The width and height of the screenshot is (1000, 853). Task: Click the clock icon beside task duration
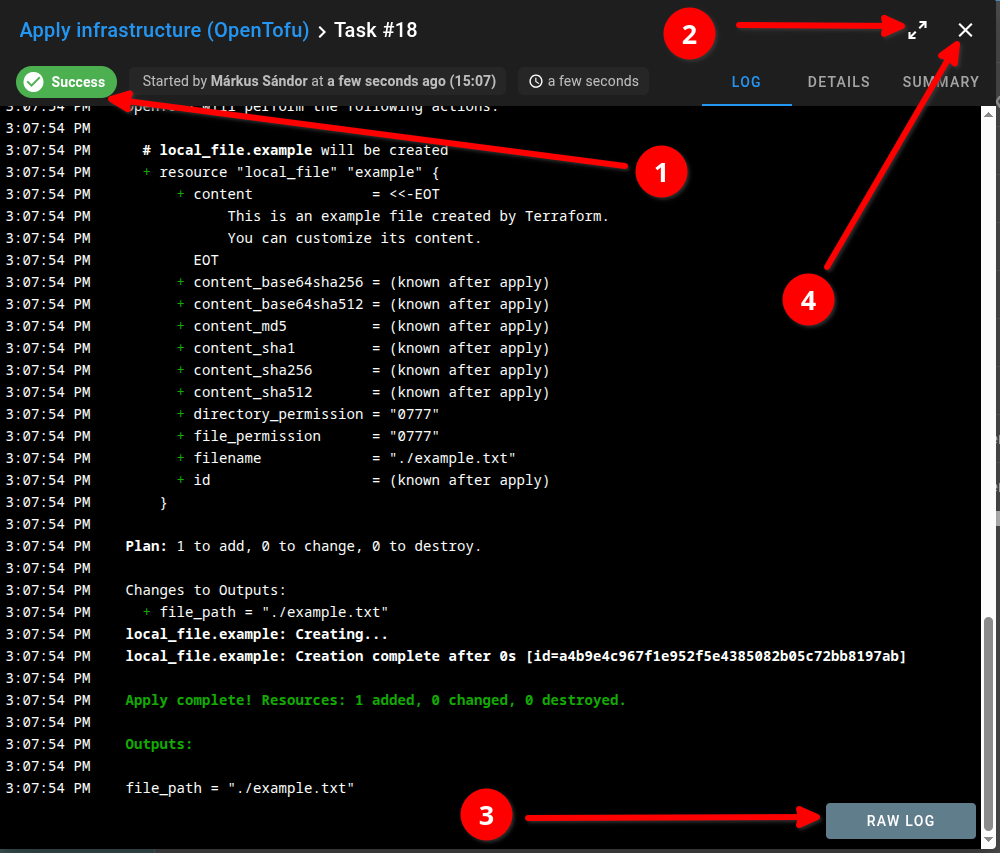click(x=536, y=82)
